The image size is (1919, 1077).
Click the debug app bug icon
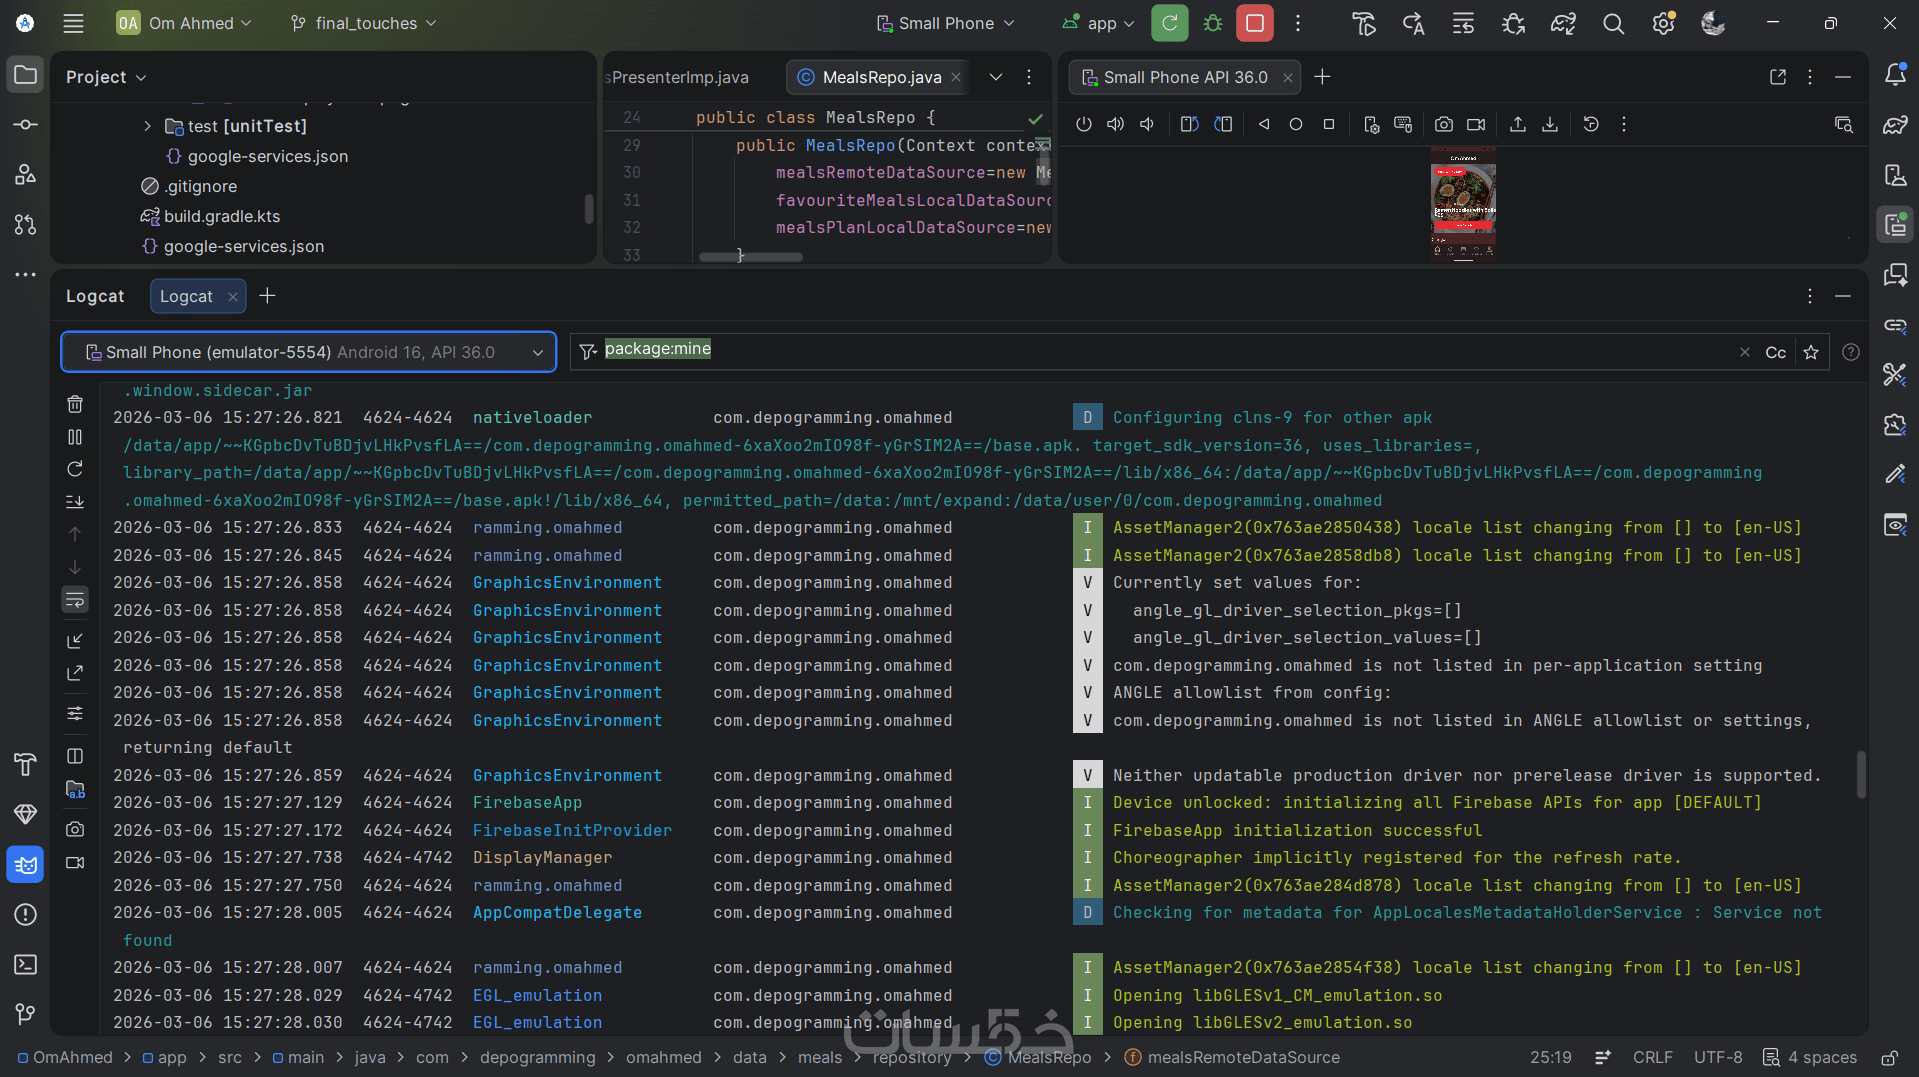pos(1213,23)
